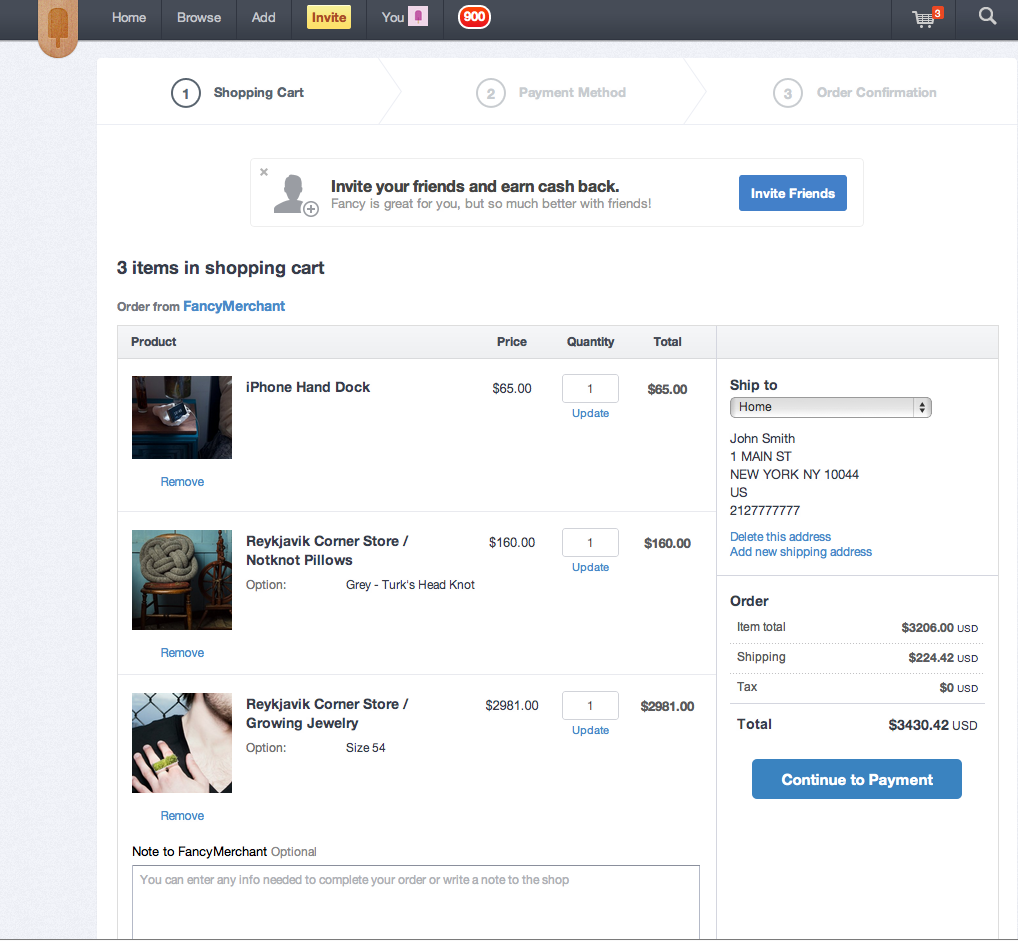
Task: Remove the Notknot Pillows from cart
Action: click(x=182, y=653)
